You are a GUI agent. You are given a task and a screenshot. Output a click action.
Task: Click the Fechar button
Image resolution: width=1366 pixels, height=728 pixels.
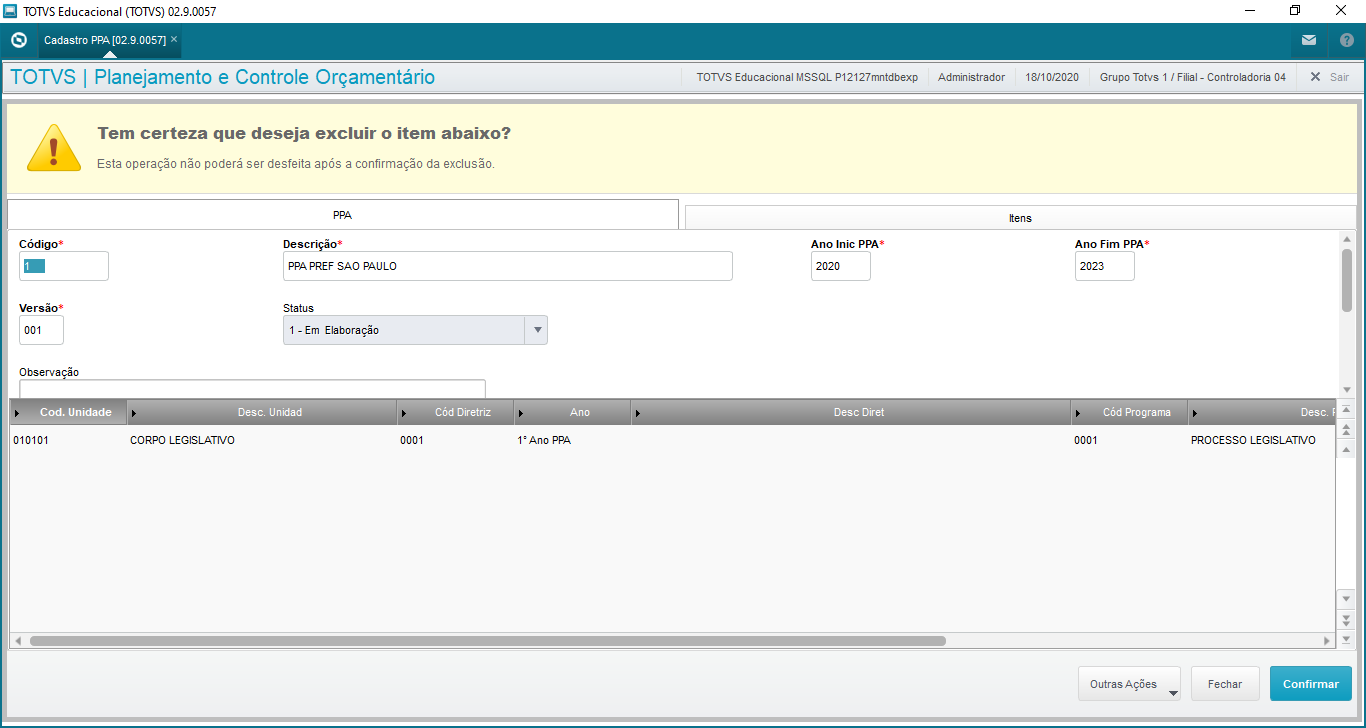(1225, 684)
